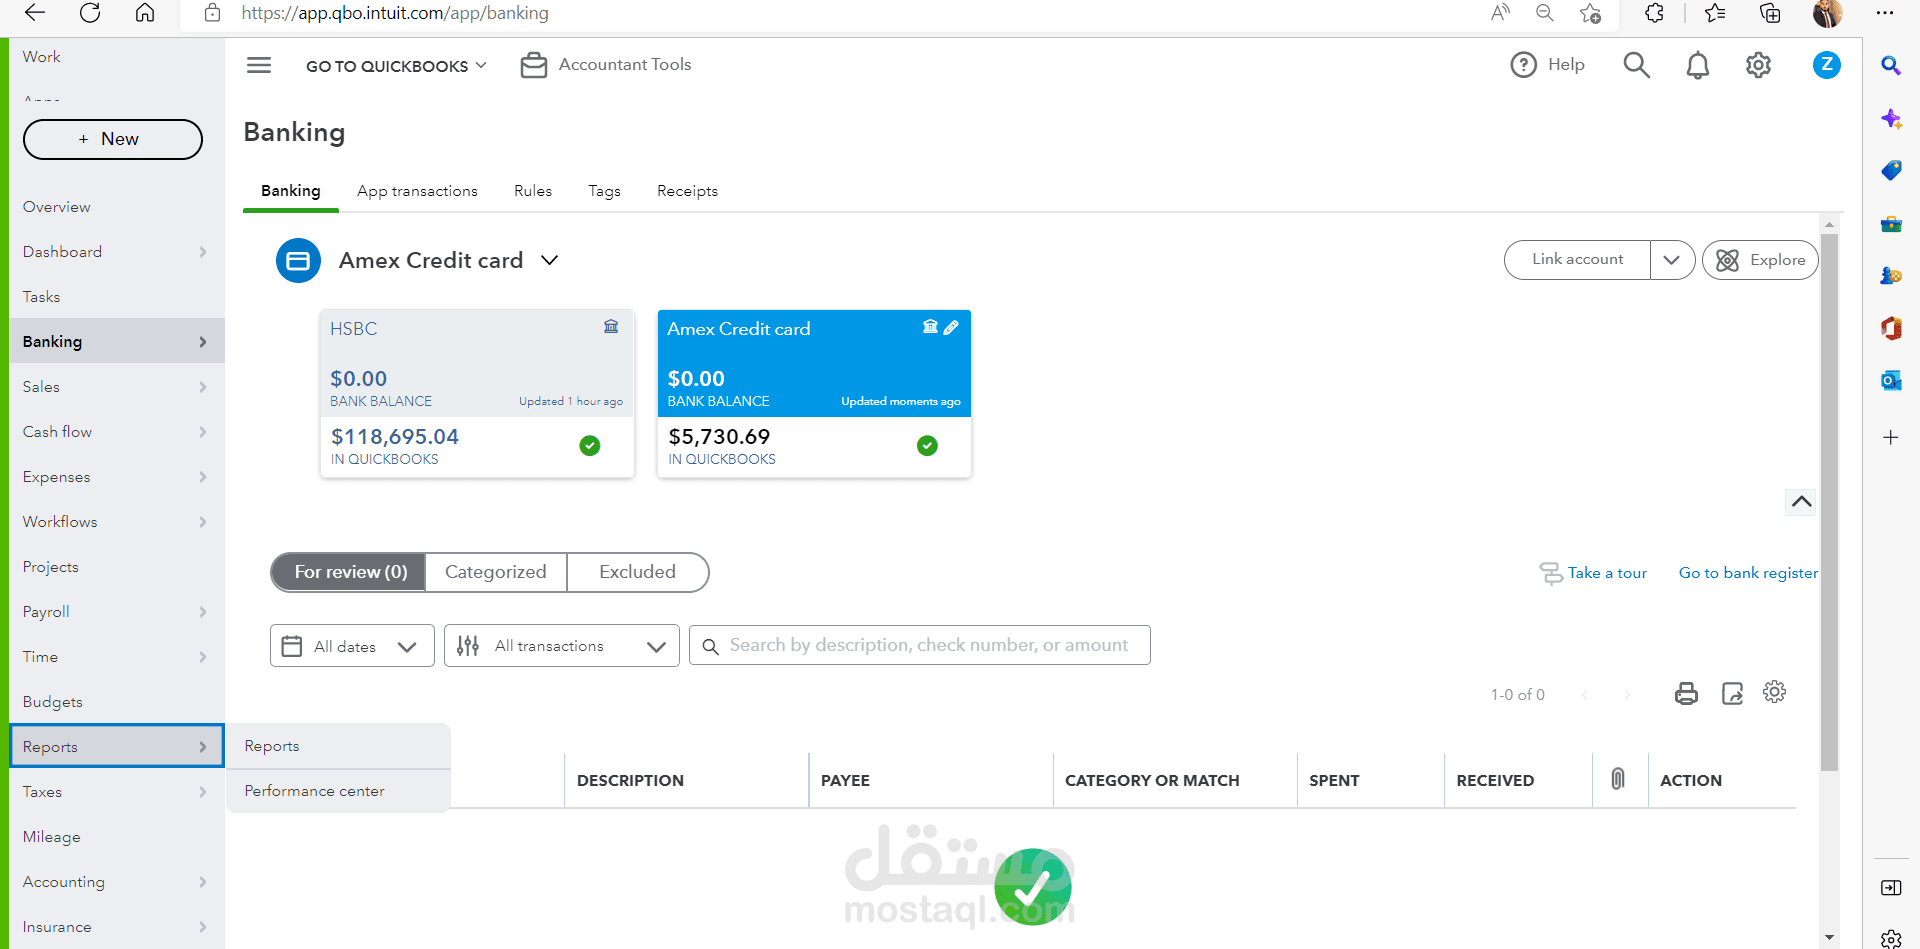Switch to the App transactions tab
The width and height of the screenshot is (1920, 949).
417,191
